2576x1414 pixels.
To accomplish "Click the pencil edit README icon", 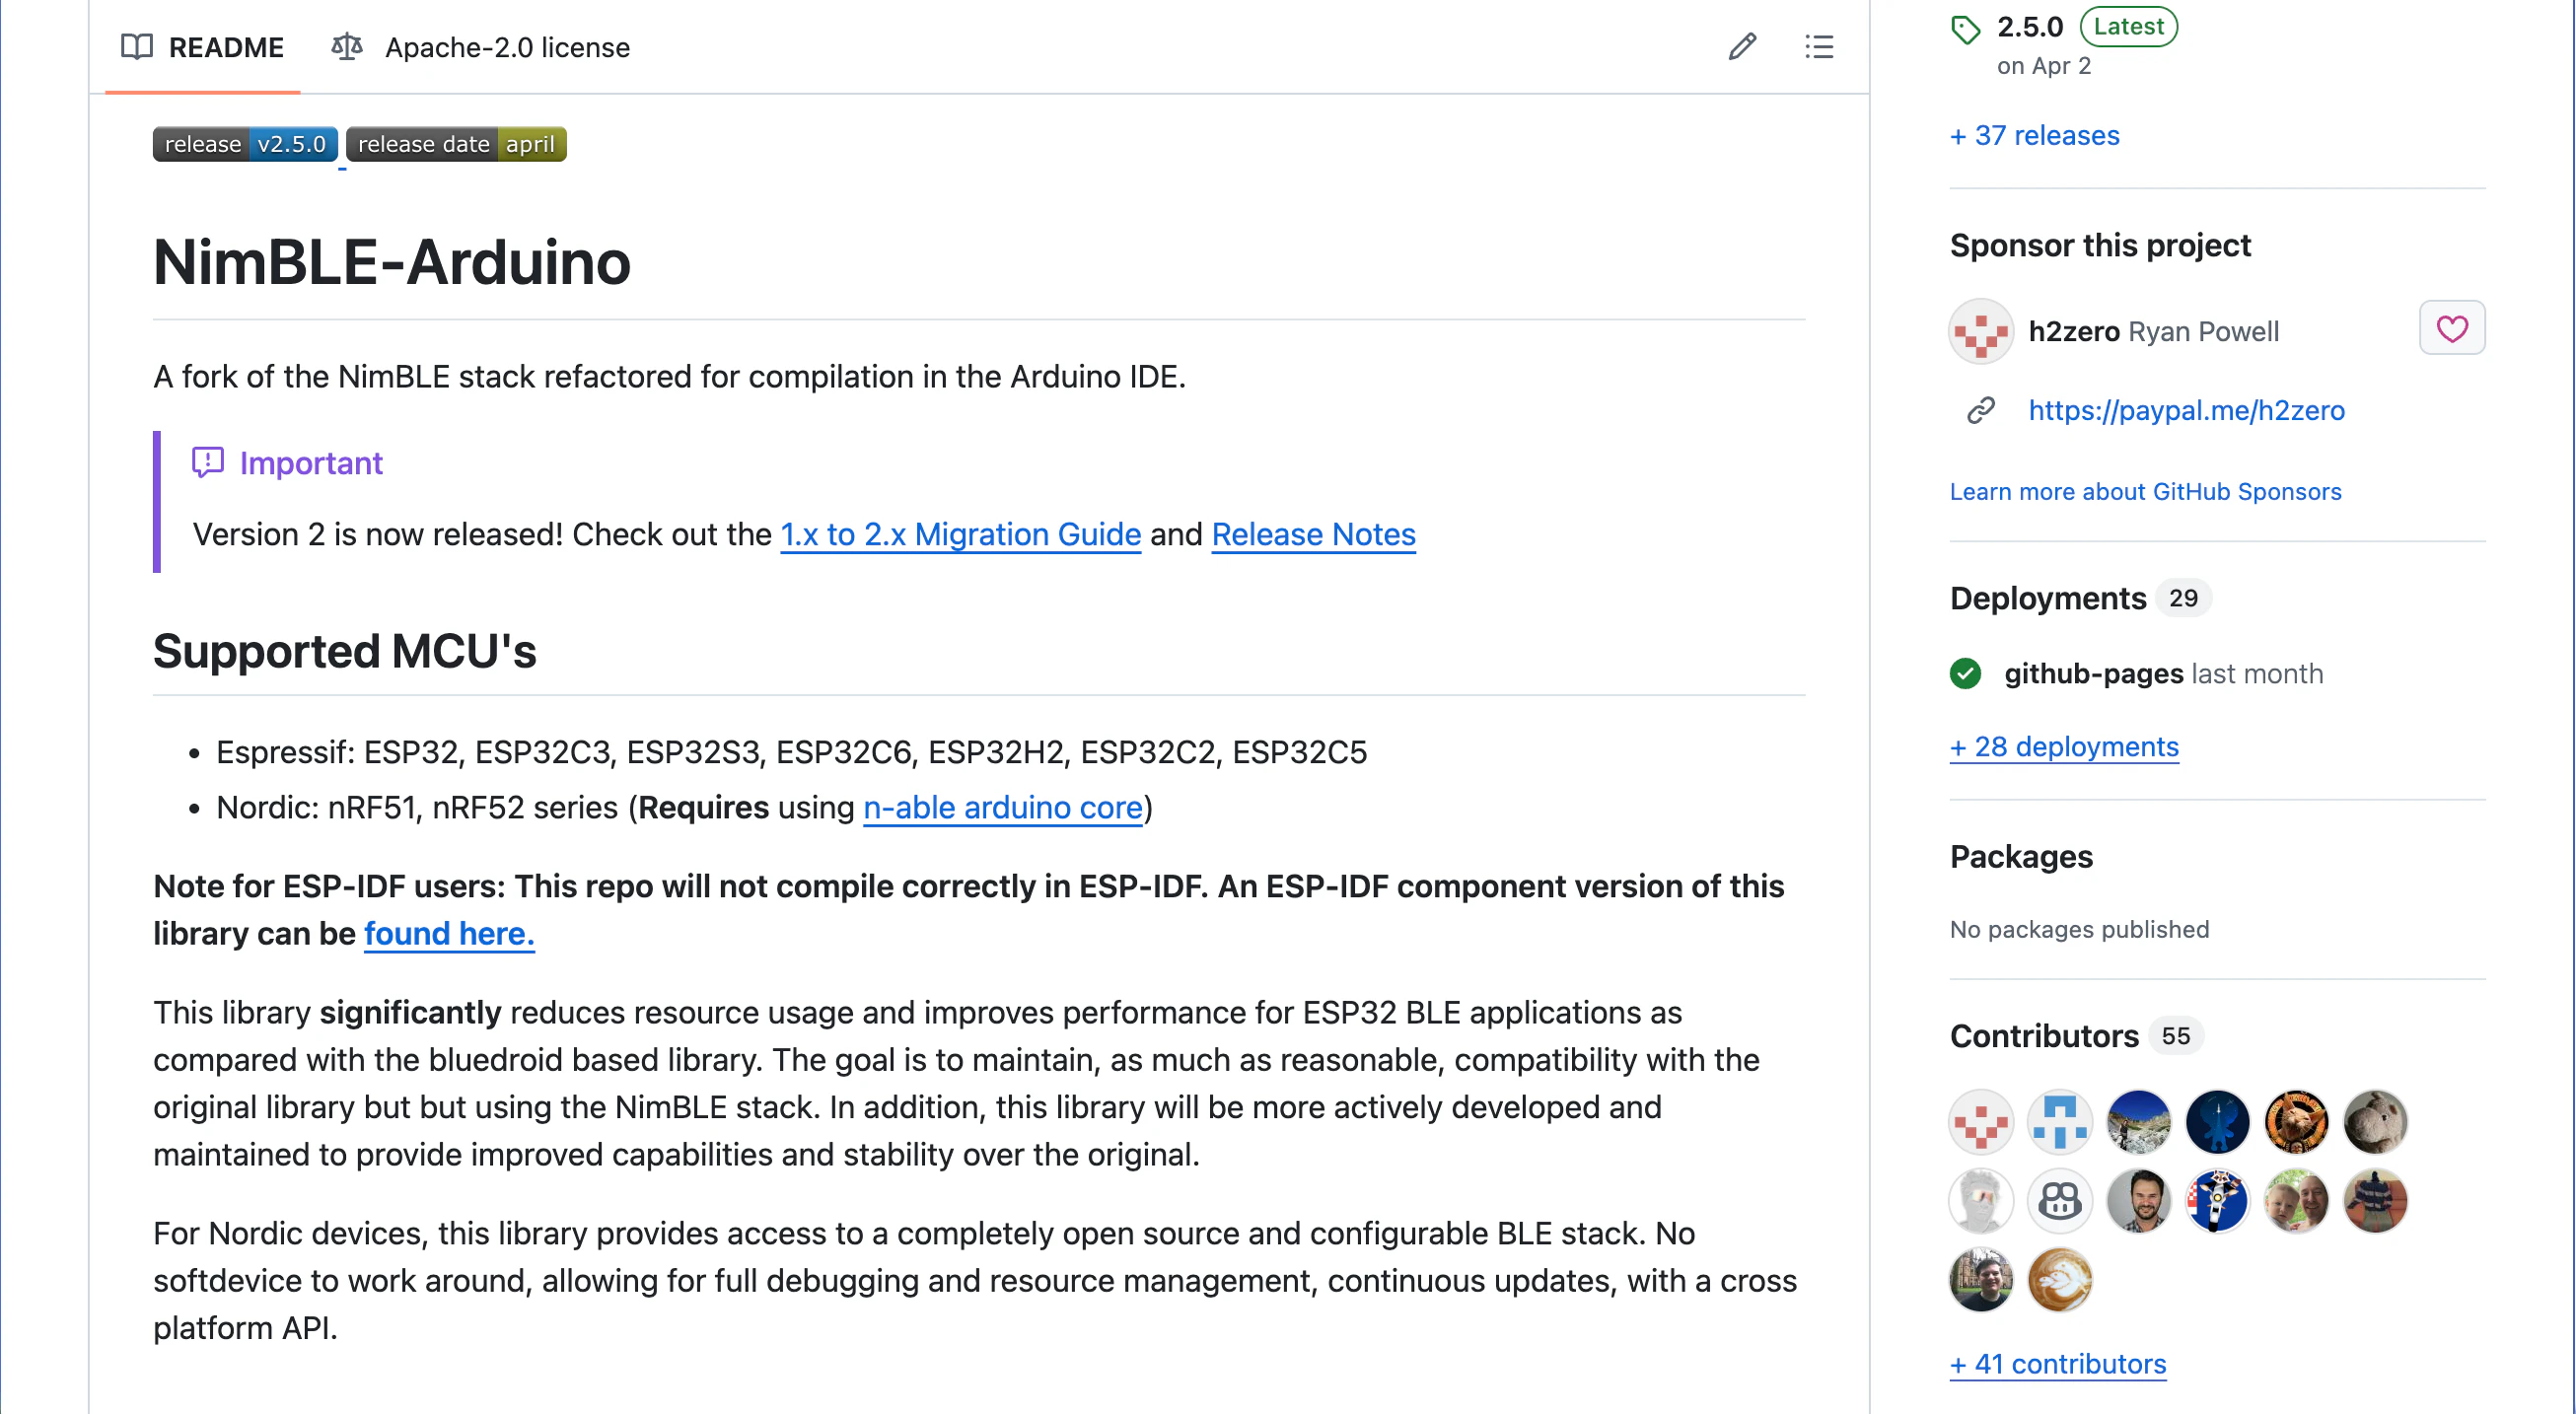I will (1742, 46).
